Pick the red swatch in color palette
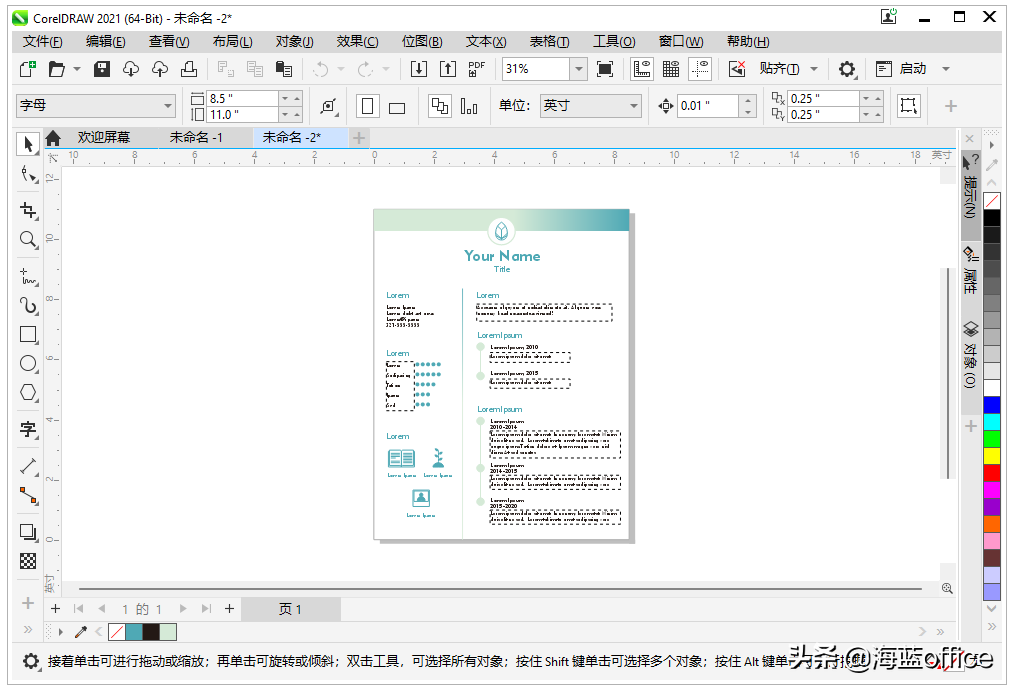 pyautogui.click(x=992, y=472)
